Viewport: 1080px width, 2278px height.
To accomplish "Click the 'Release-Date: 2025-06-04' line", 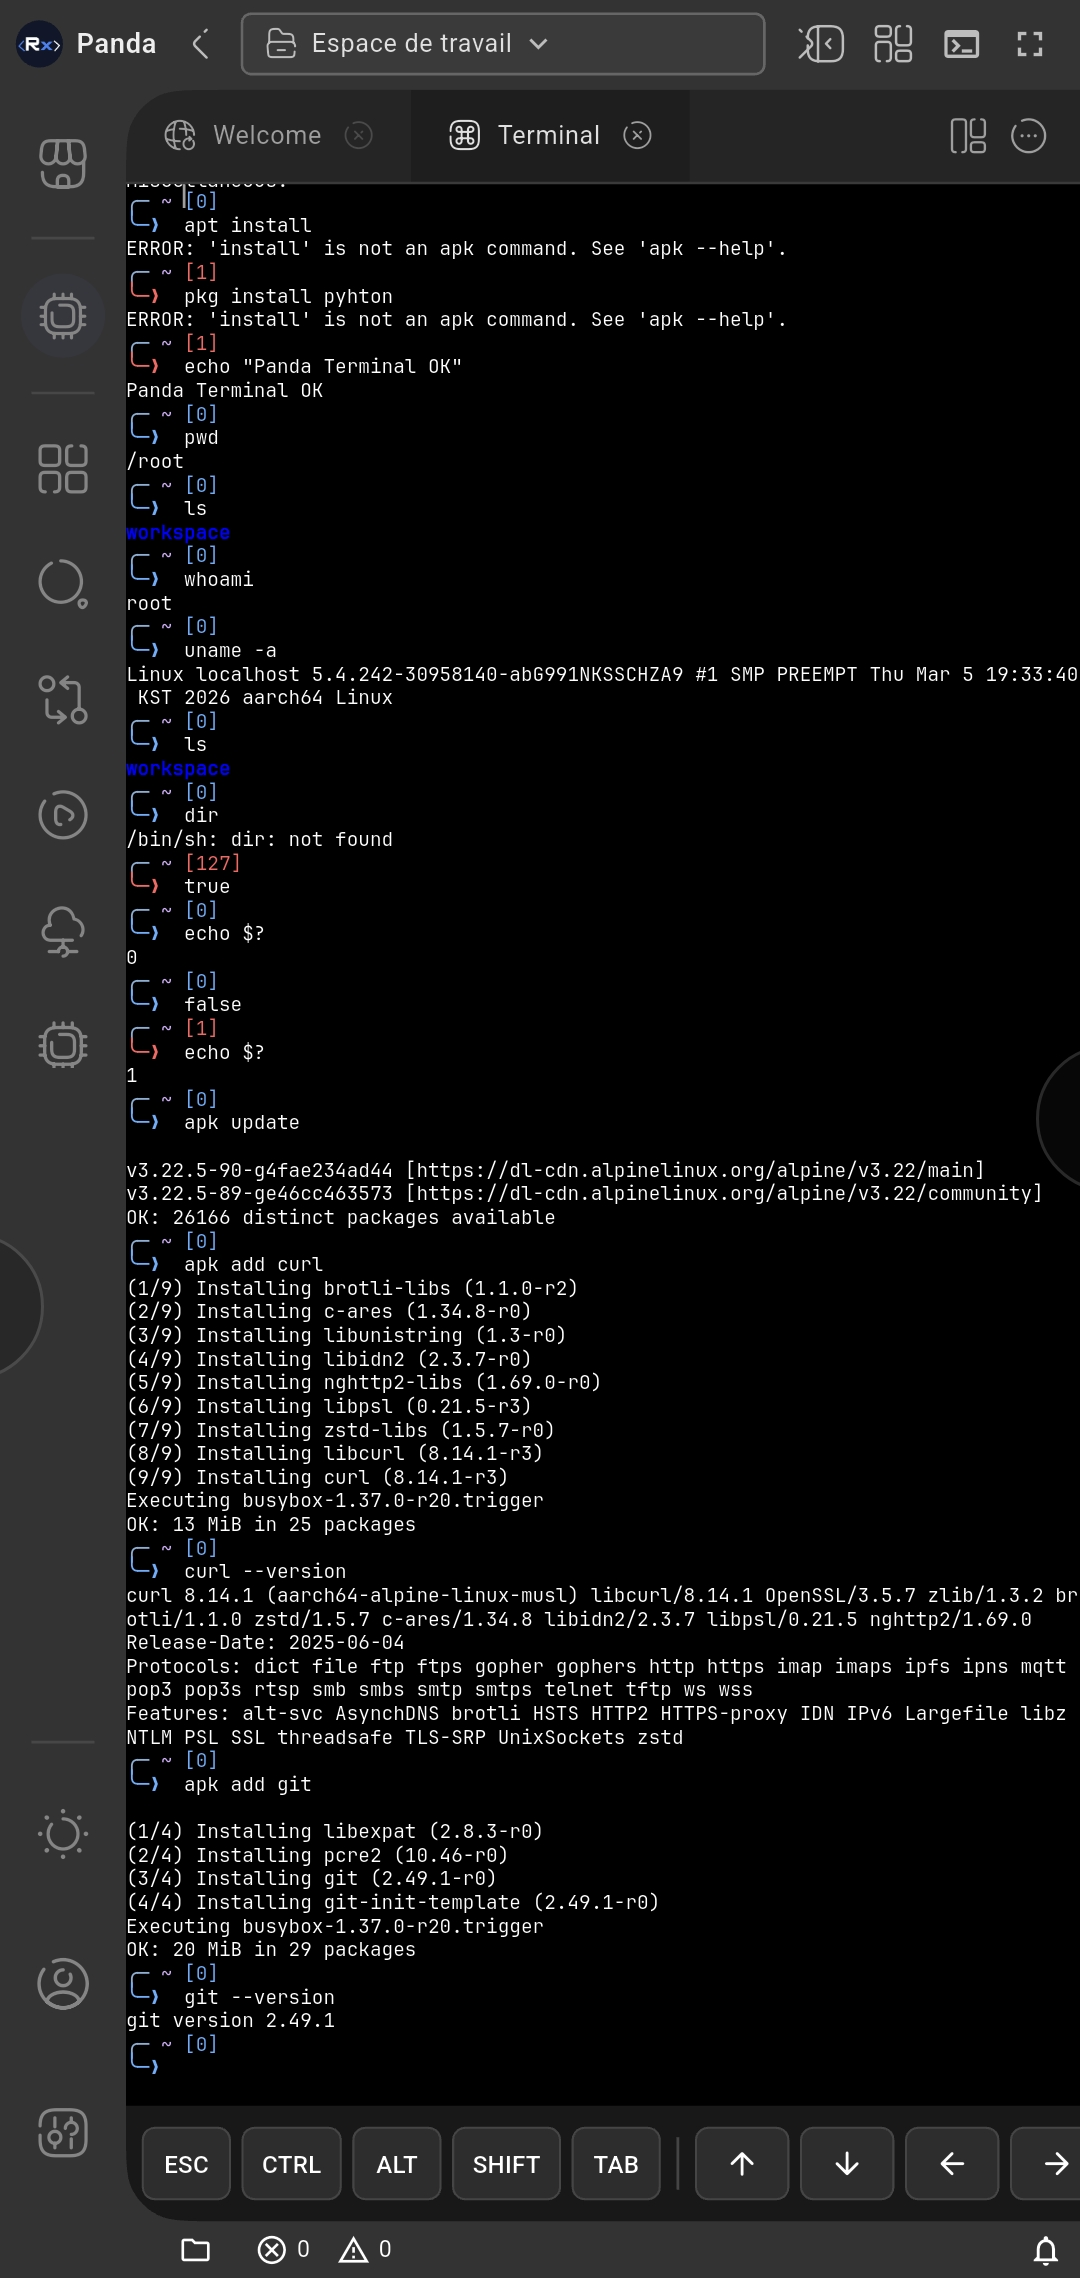I will tap(266, 1643).
